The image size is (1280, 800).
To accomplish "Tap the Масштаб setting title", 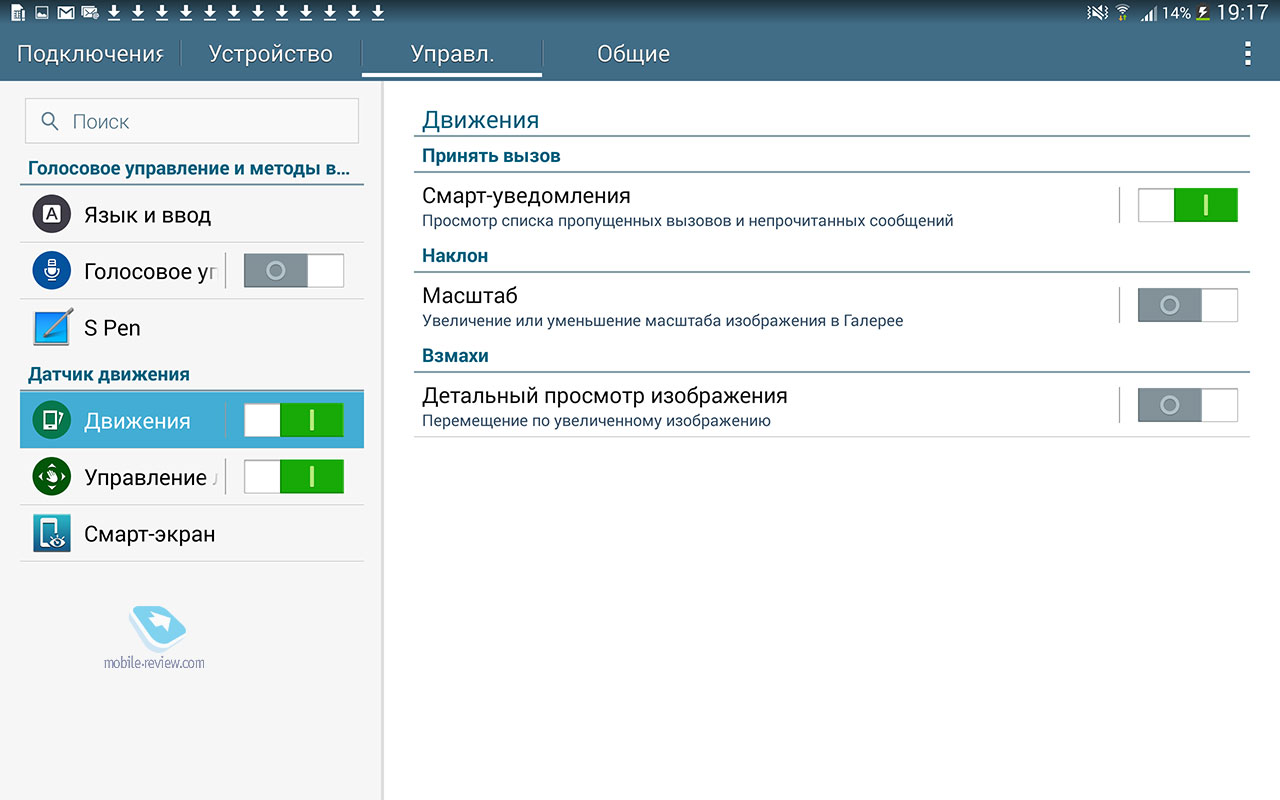I will click(x=470, y=296).
